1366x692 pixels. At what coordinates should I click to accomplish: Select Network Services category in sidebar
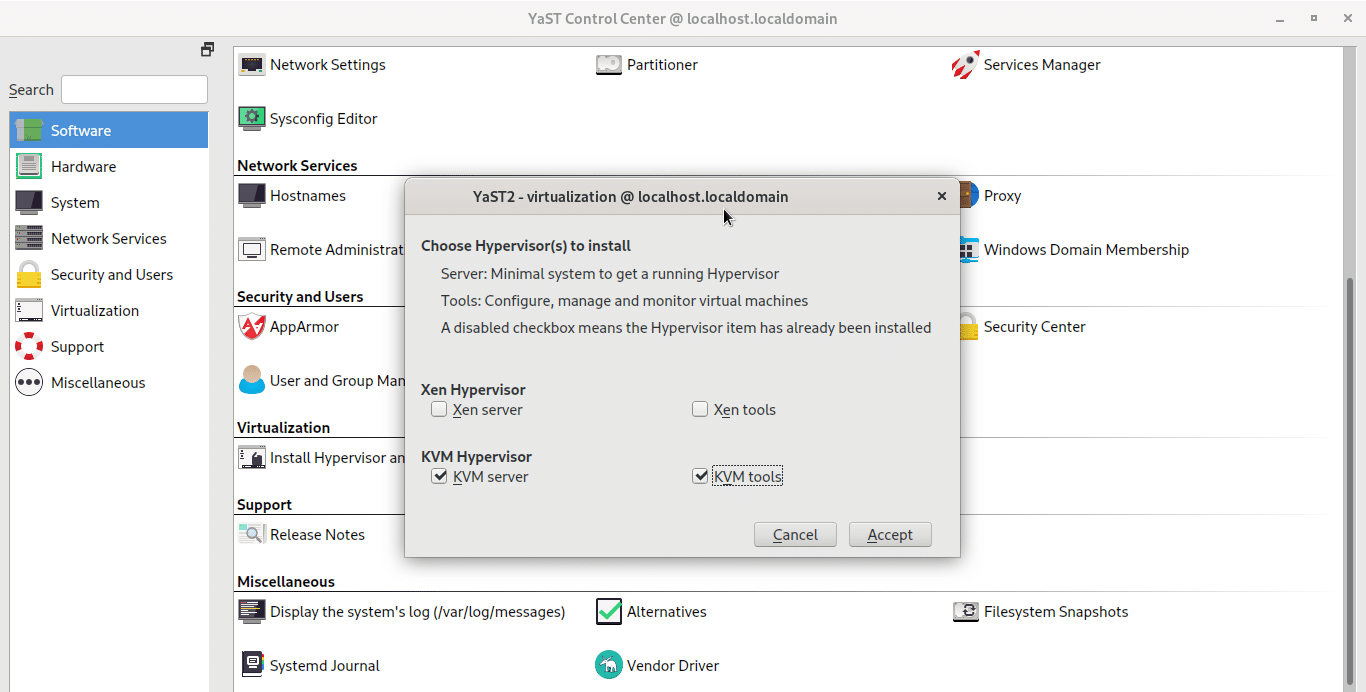pyautogui.click(x=109, y=239)
